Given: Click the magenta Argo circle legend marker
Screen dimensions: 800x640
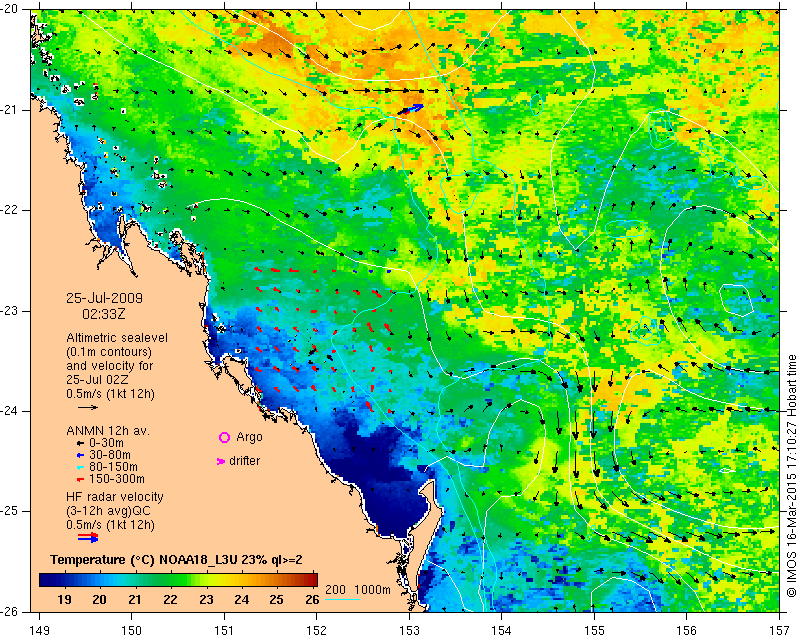Looking at the screenshot, I should (224, 437).
